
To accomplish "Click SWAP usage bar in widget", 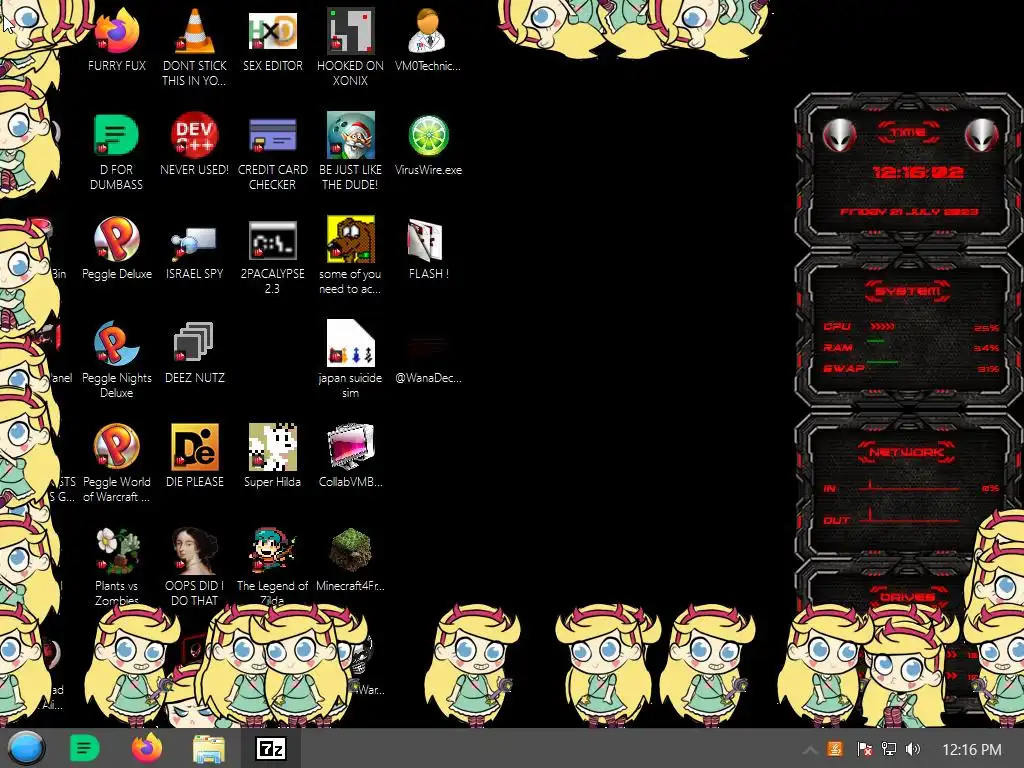I will tap(882, 361).
